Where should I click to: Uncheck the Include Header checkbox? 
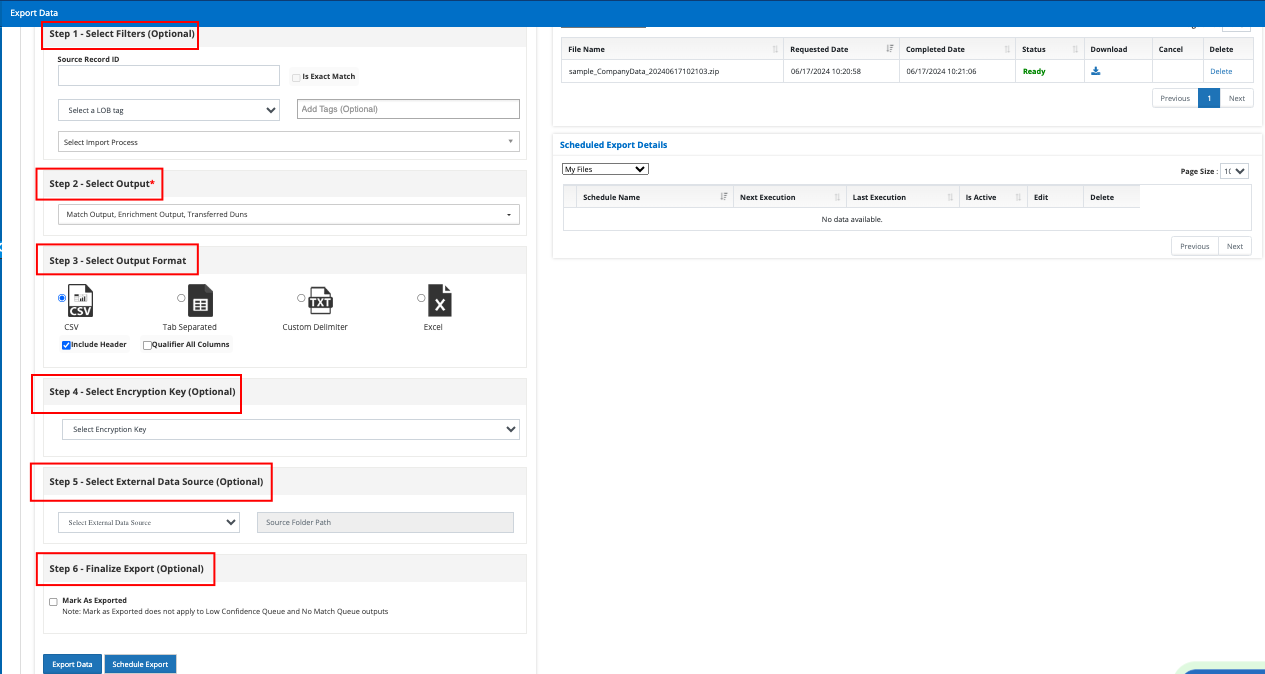point(66,345)
